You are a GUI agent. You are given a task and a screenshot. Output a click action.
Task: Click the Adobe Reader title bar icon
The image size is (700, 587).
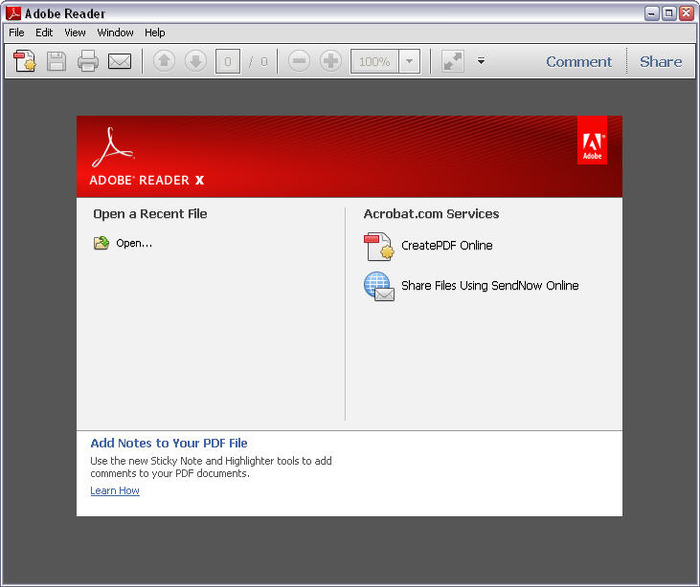tap(13, 13)
